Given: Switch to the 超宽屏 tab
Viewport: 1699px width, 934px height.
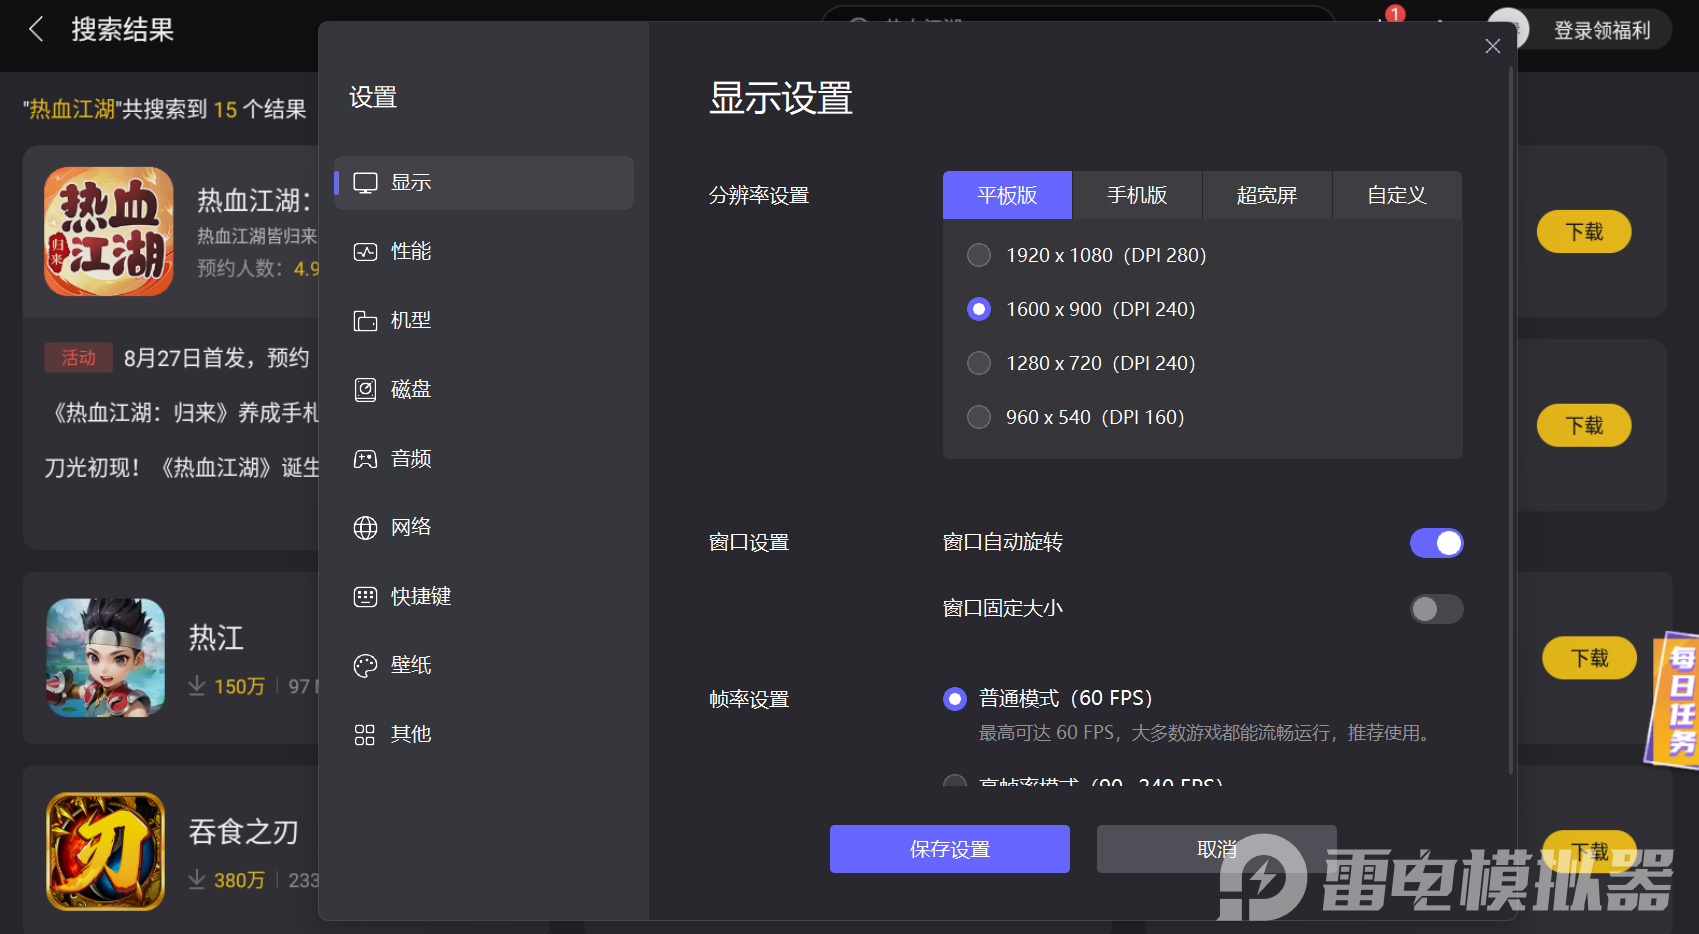Looking at the screenshot, I should (1267, 195).
